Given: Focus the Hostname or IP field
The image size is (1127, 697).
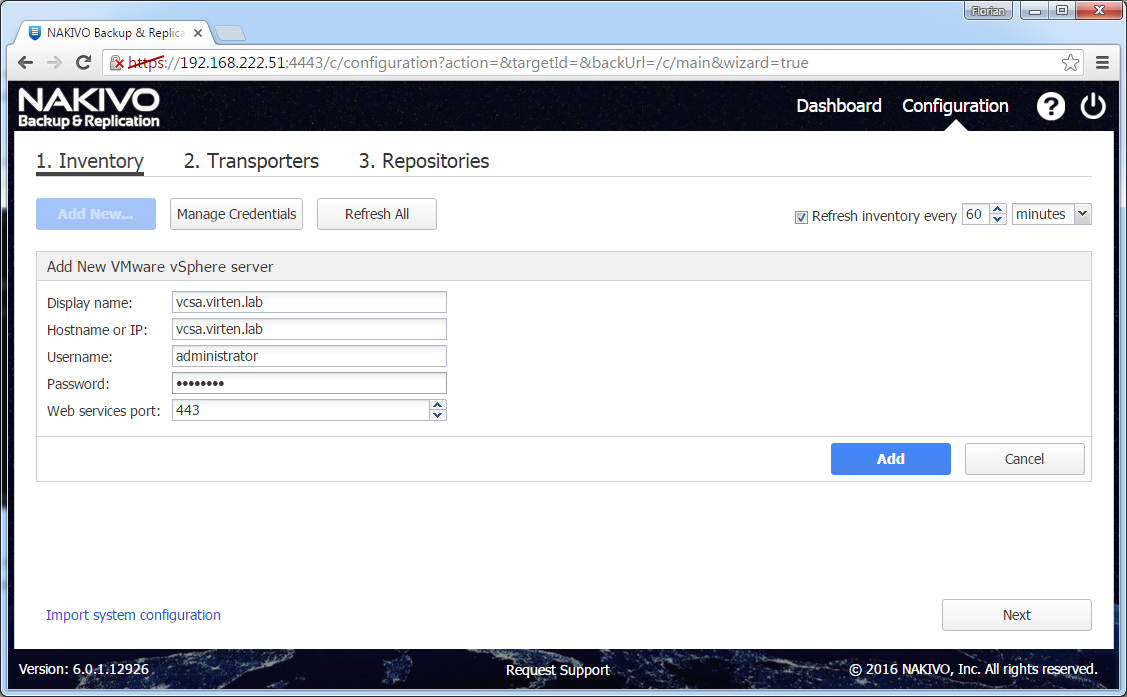Looking at the screenshot, I should click(309, 329).
